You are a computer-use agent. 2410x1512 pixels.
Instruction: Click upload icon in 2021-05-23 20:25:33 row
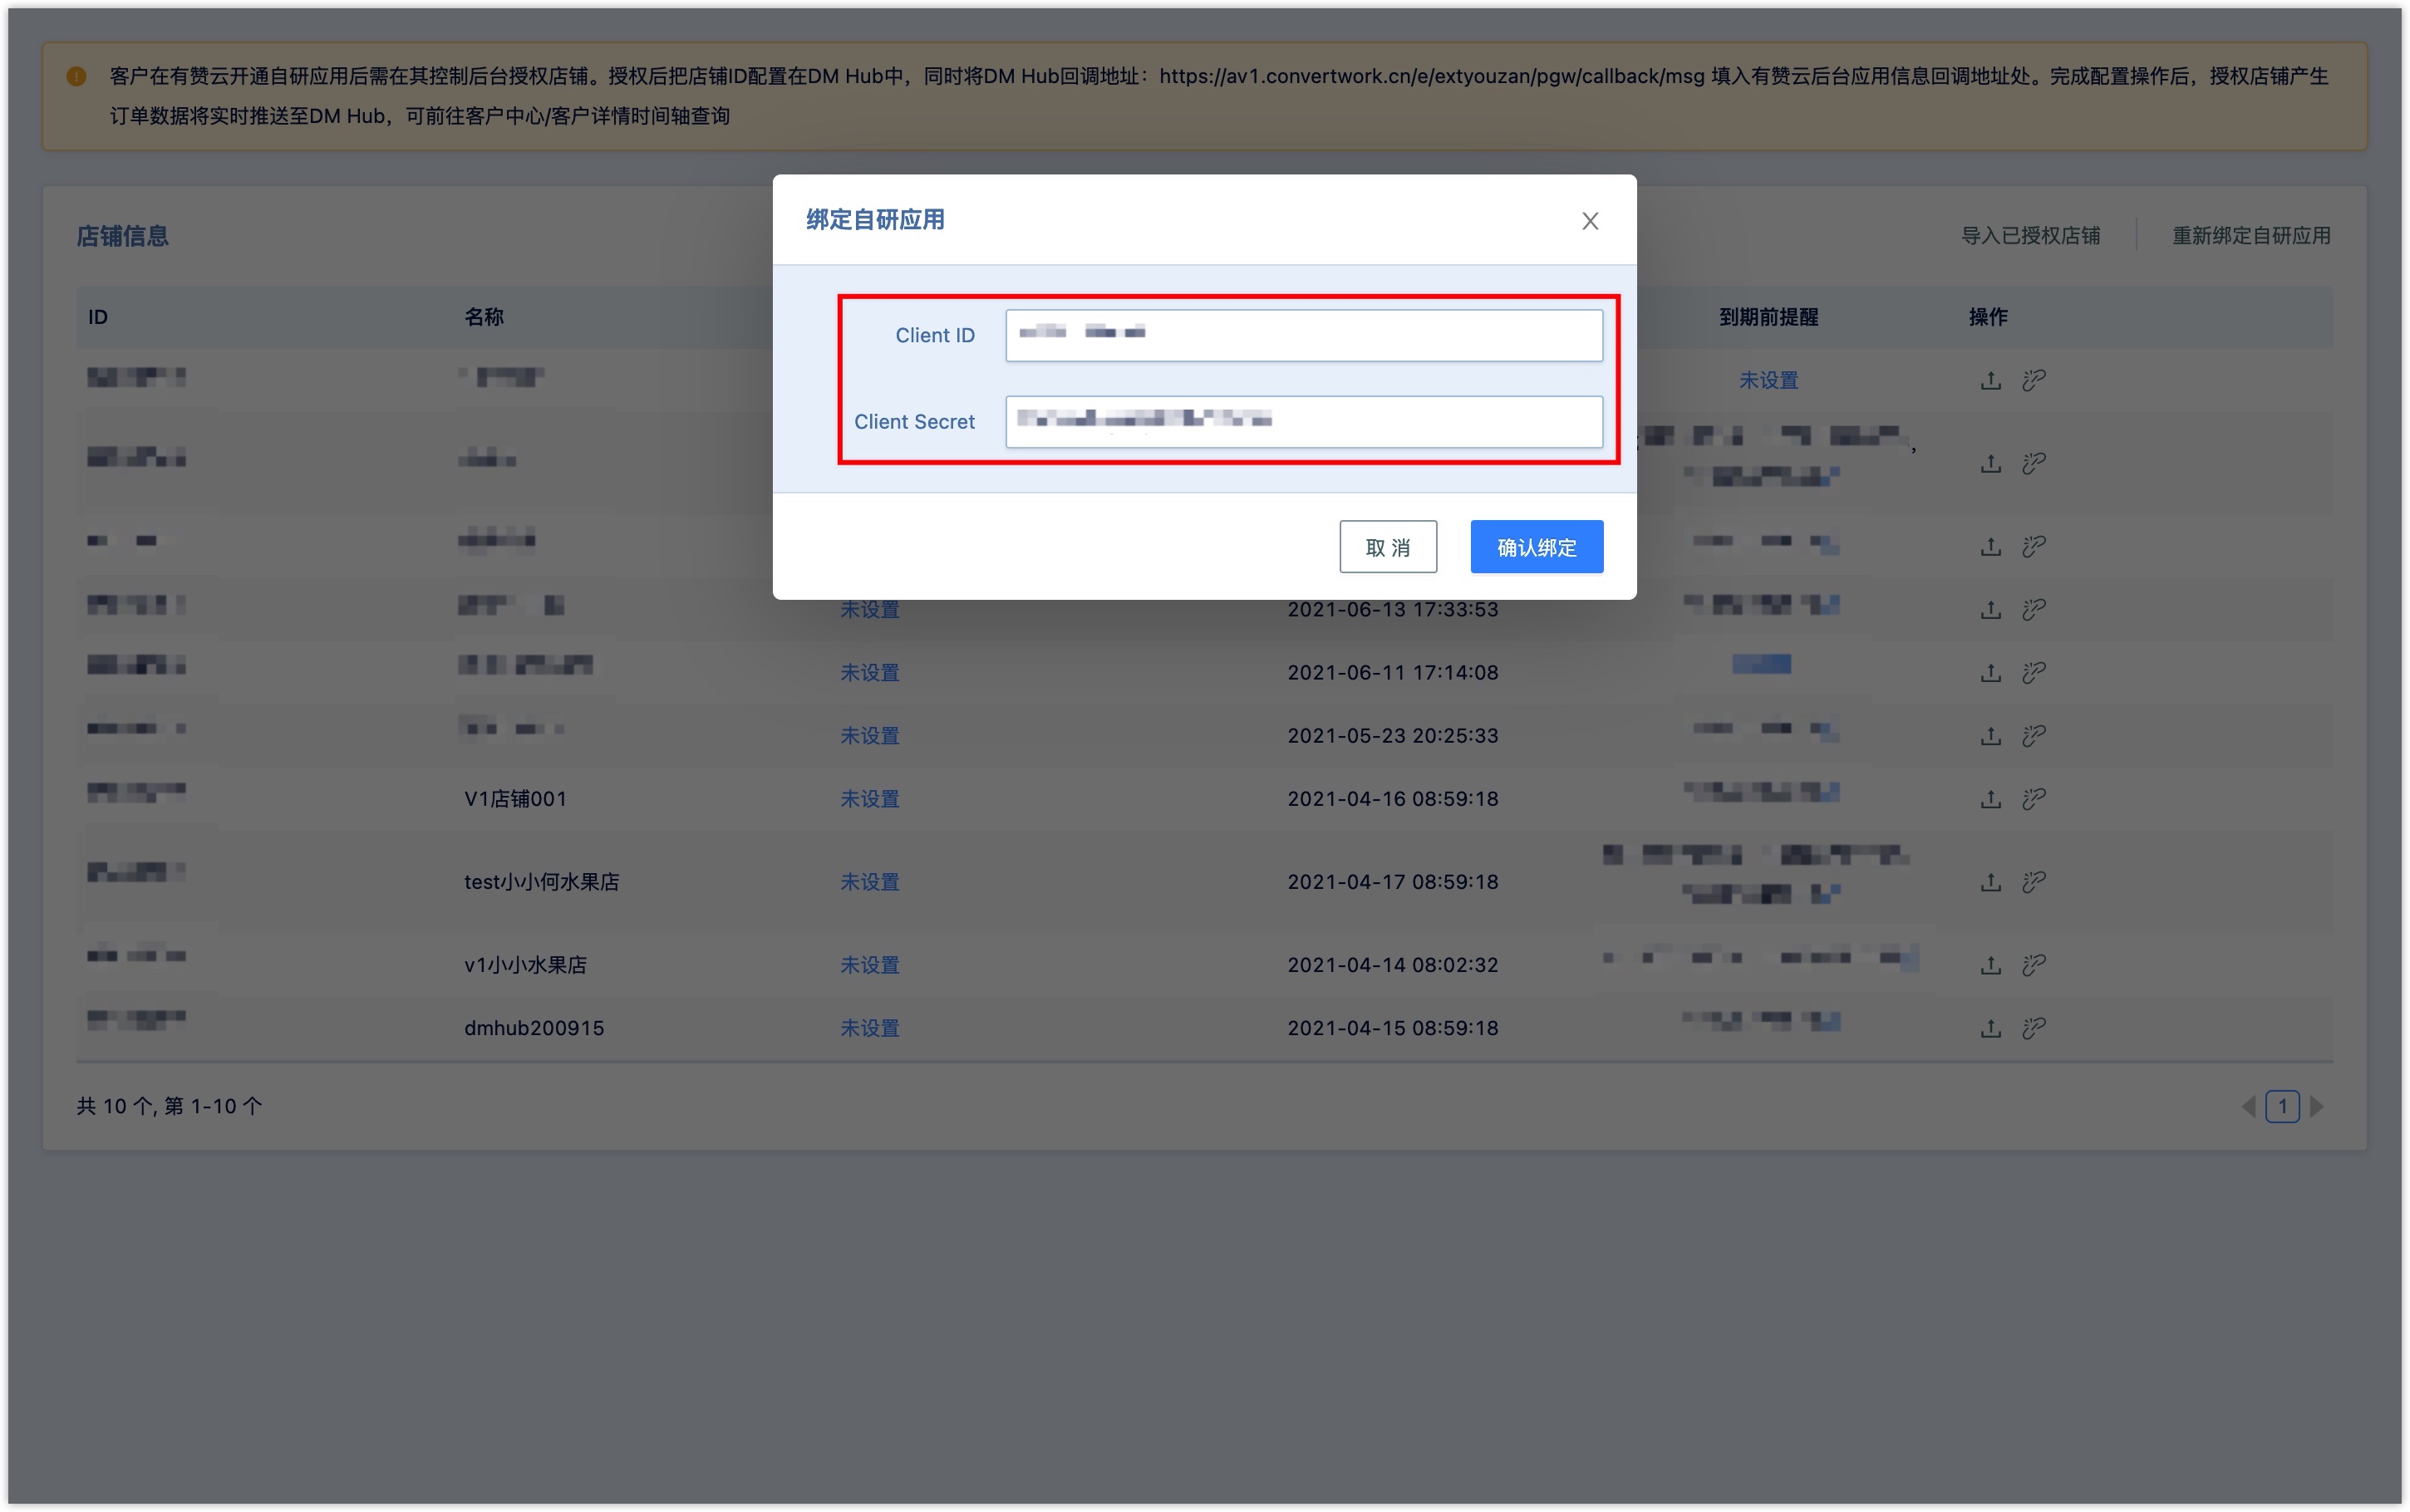click(1991, 735)
